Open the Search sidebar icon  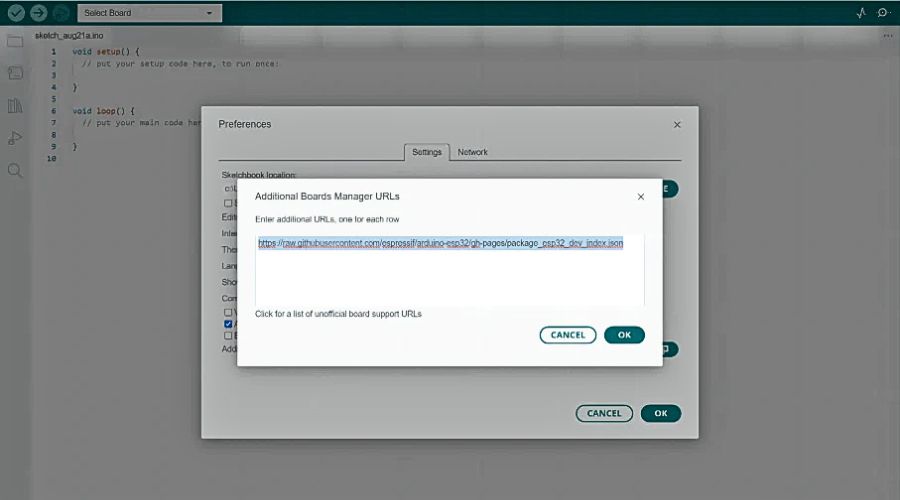[x=15, y=170]
